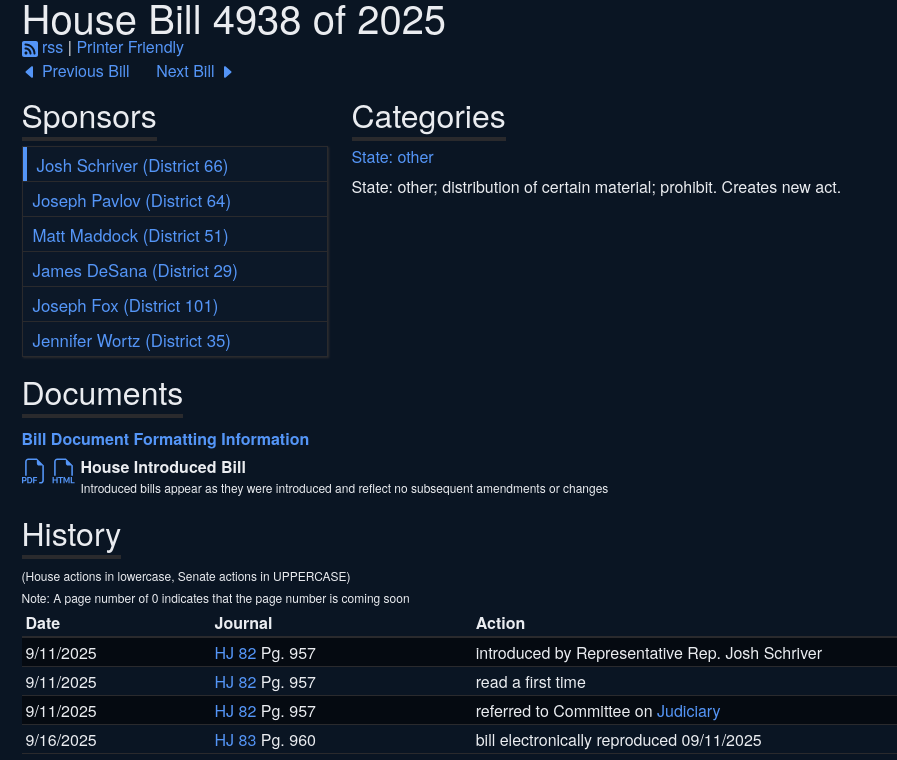The height and width of the screenshot is (760, 897).
Task: Click the House Bill 4938 of 2025 title
Action: click(233, 21)
